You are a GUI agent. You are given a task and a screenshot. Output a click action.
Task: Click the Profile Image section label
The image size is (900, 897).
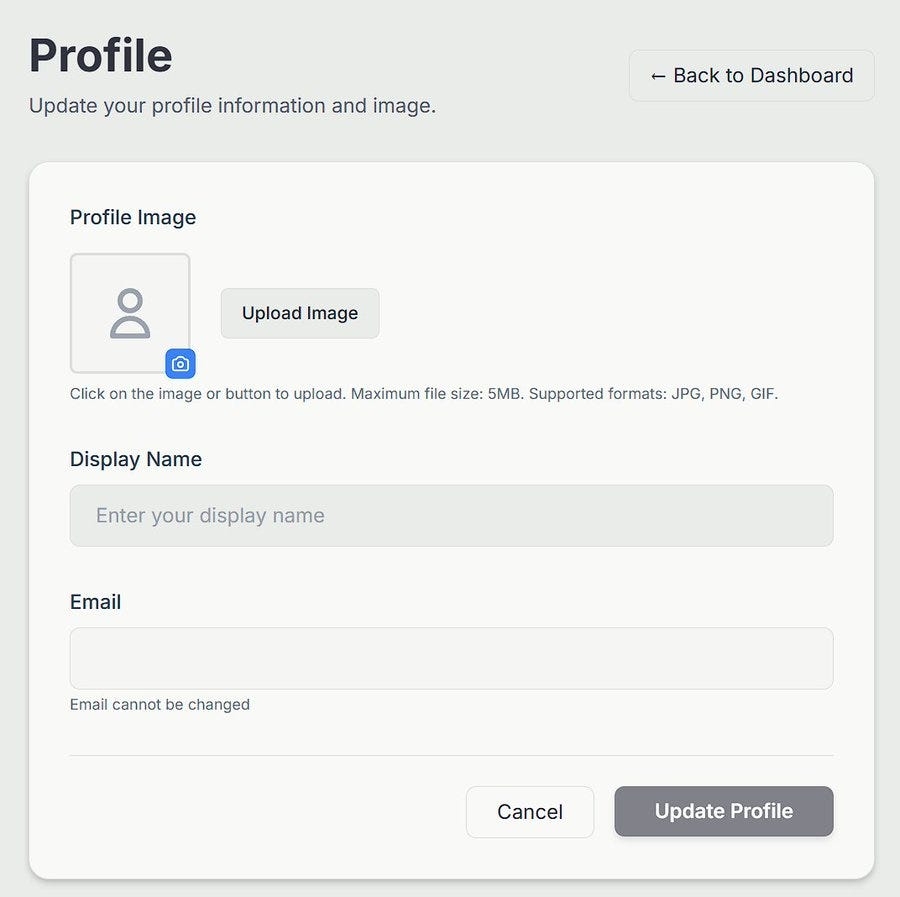[133, 217]
